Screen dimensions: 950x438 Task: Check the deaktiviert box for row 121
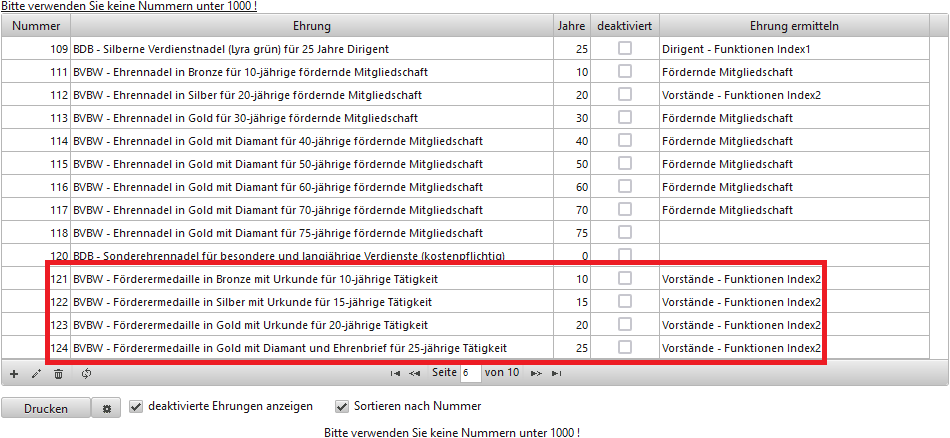[625, 278]
